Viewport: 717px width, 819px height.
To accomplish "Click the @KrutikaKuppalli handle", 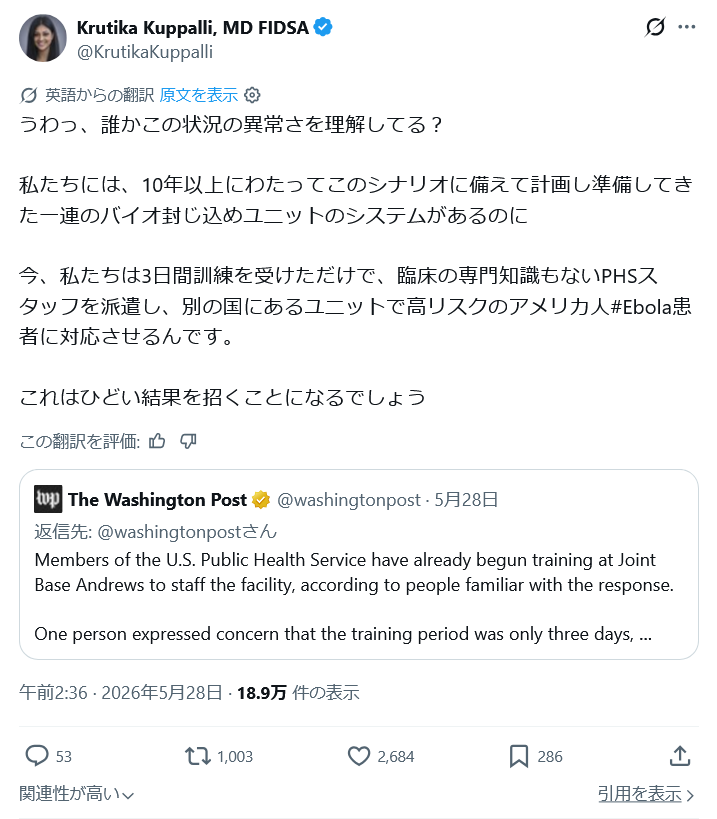I will (145, 52).
